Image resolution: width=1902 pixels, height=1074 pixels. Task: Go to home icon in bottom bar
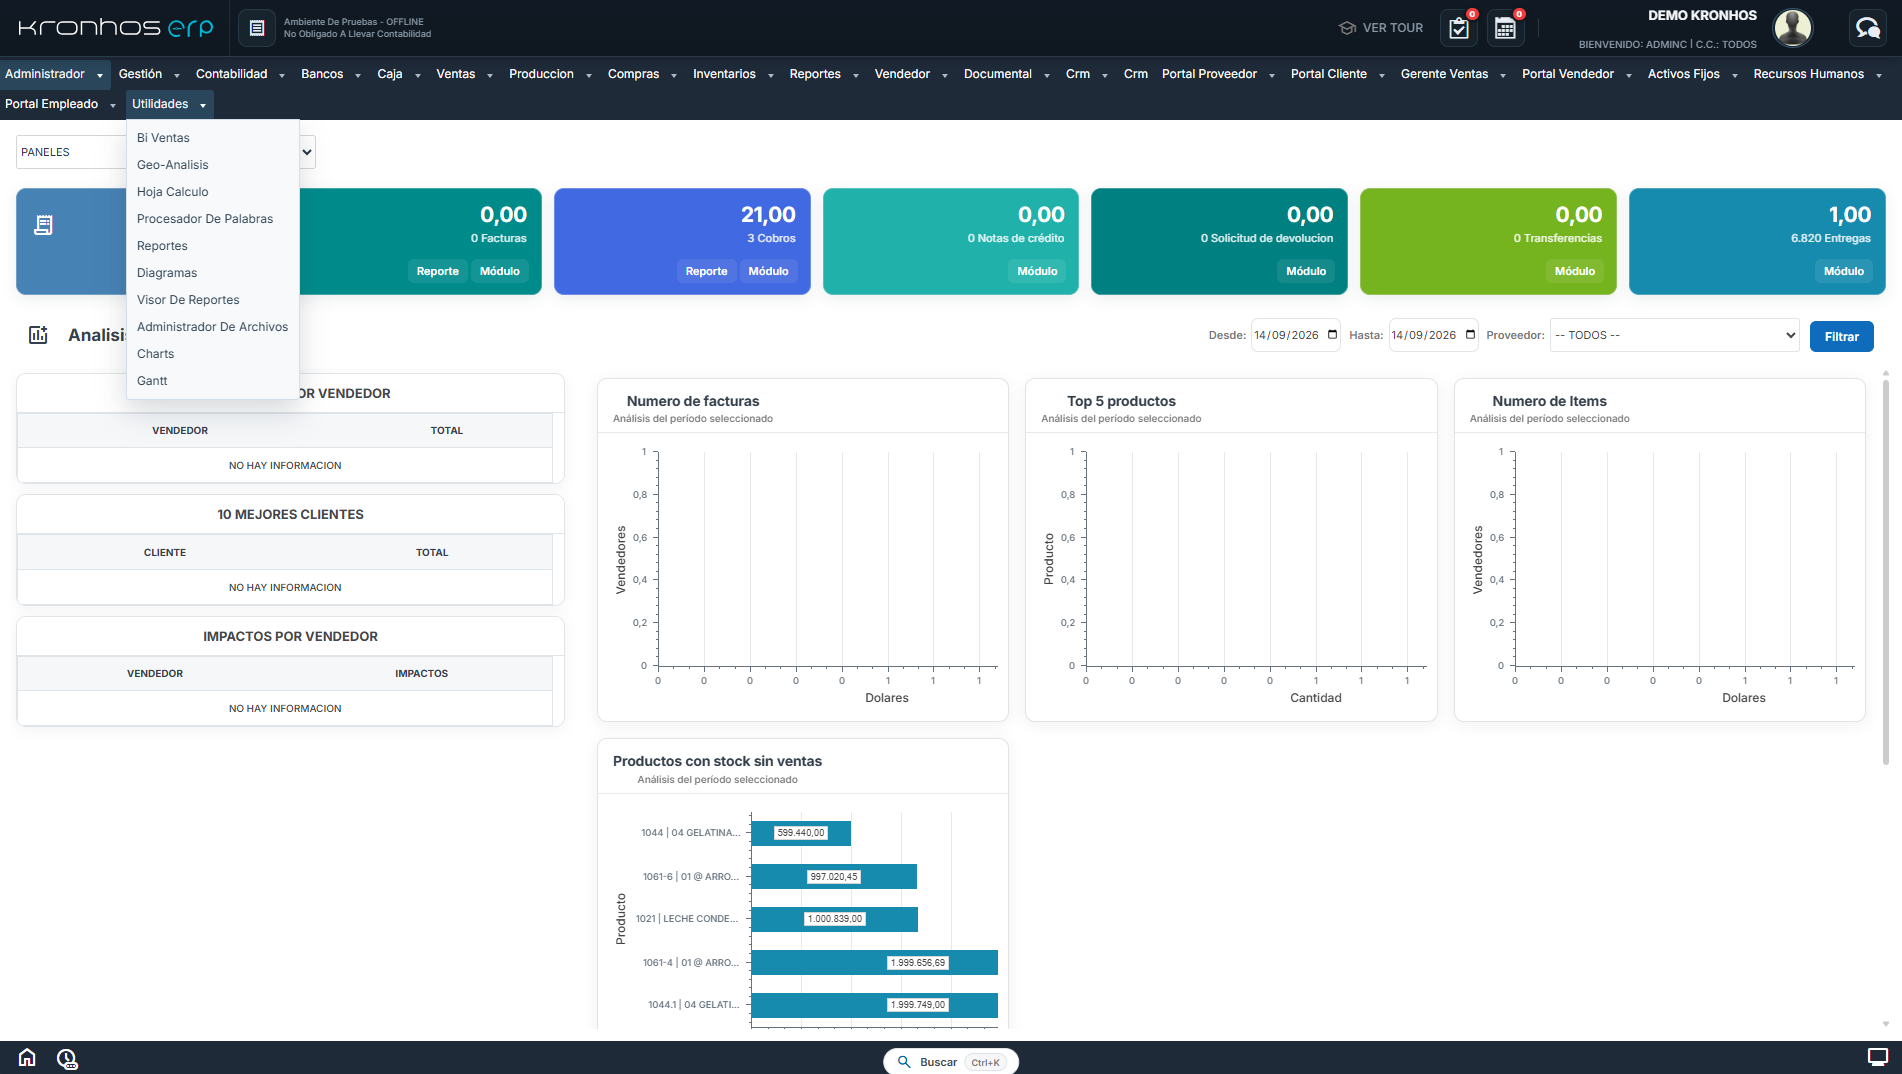point(27,1058)
